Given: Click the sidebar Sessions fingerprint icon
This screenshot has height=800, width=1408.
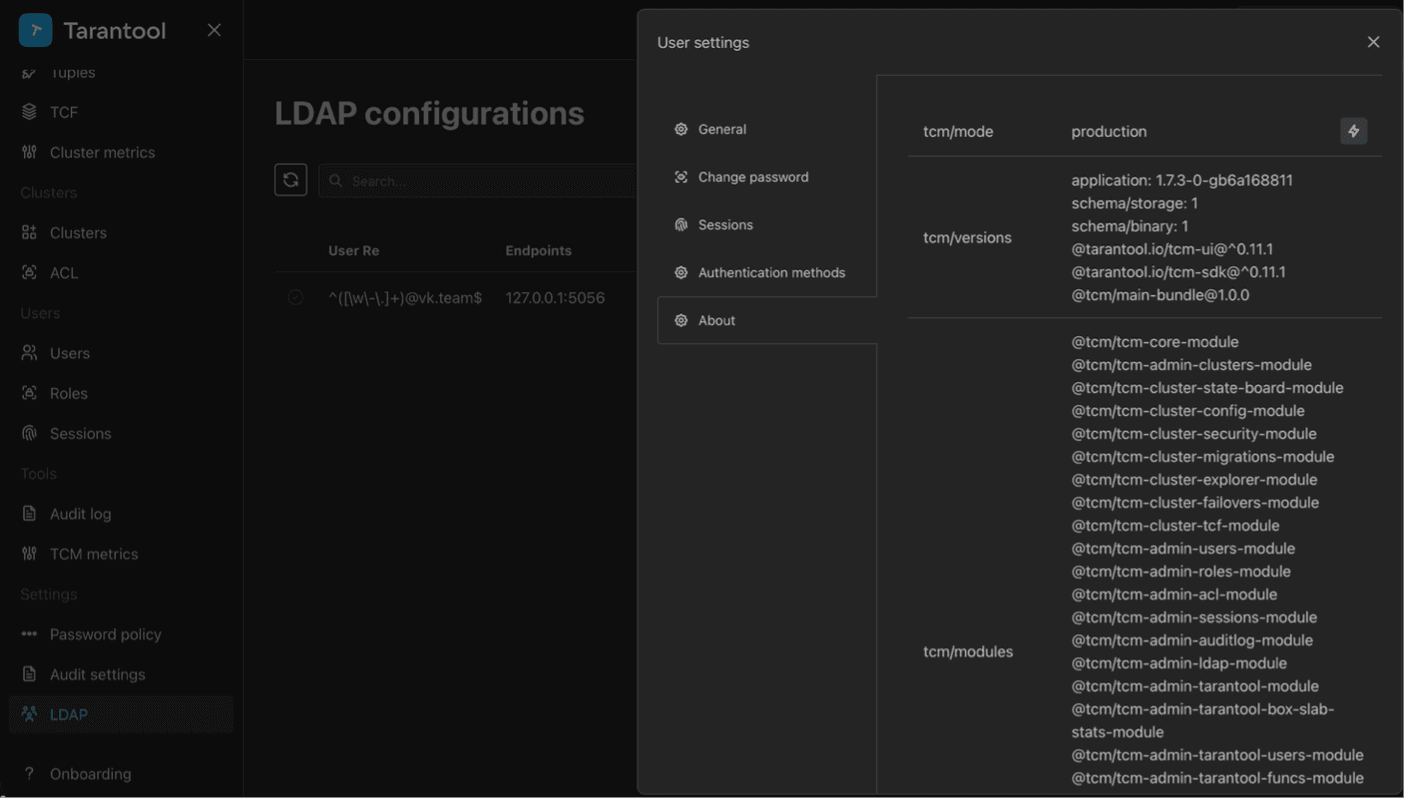Looking at the screenshot, I should coord(29,433).
